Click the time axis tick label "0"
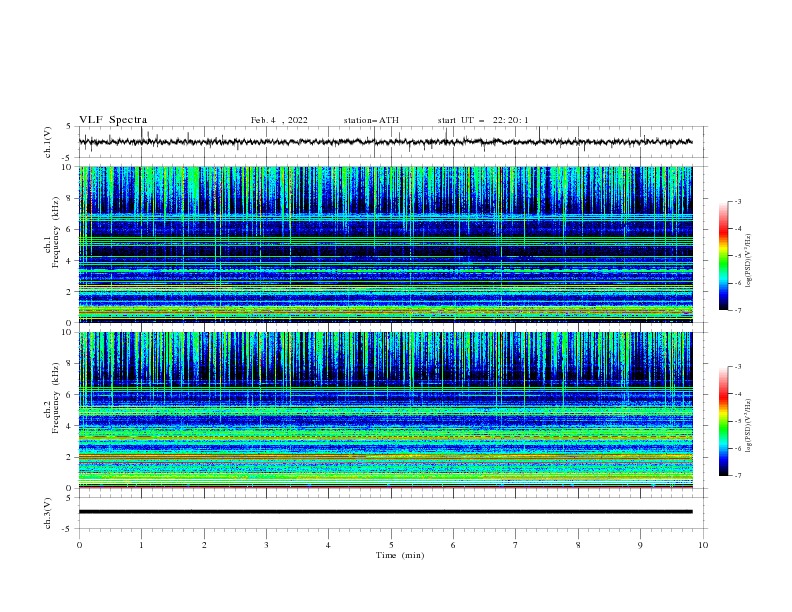 pos(79,545)
